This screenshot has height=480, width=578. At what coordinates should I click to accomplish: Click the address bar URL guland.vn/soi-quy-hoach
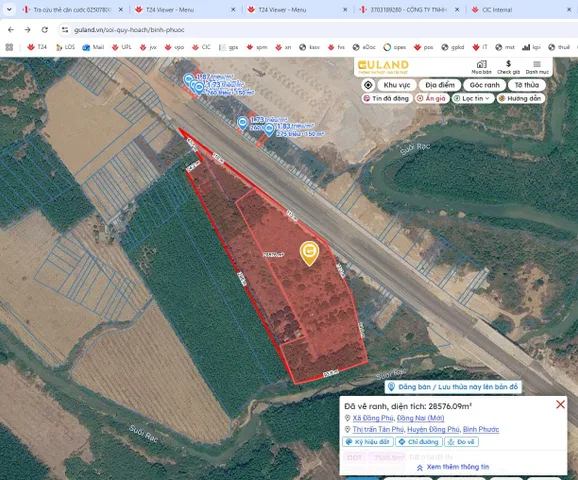pos(129,30)
